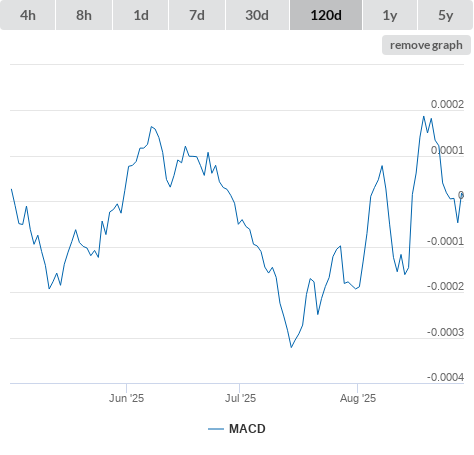This screenshot has height=455, width=474.
Task: View the 5y time range
Action: [445, 15]
